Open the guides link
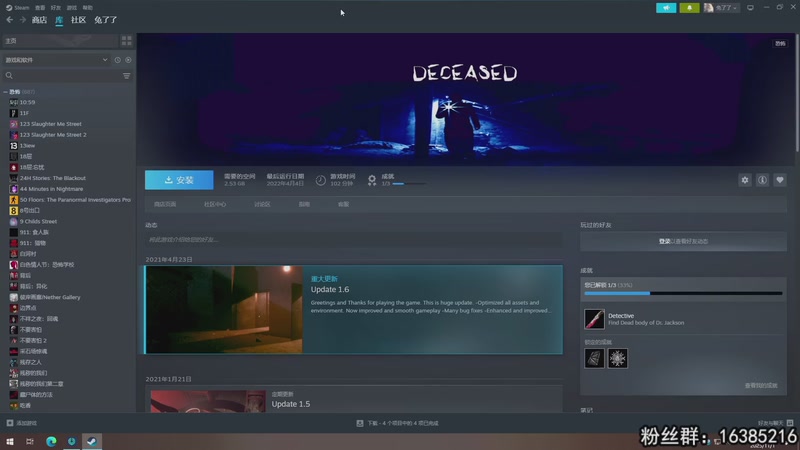 [x=304, y=204]
